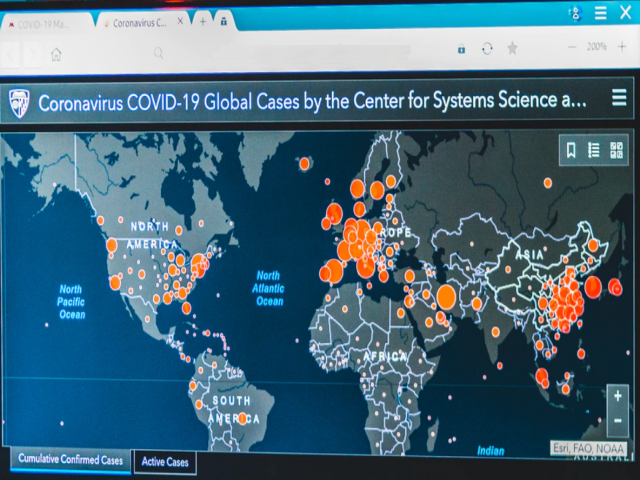Reload the page with refresh icon
This screenshot has width=640, height=480.
[x=487, y=48]
